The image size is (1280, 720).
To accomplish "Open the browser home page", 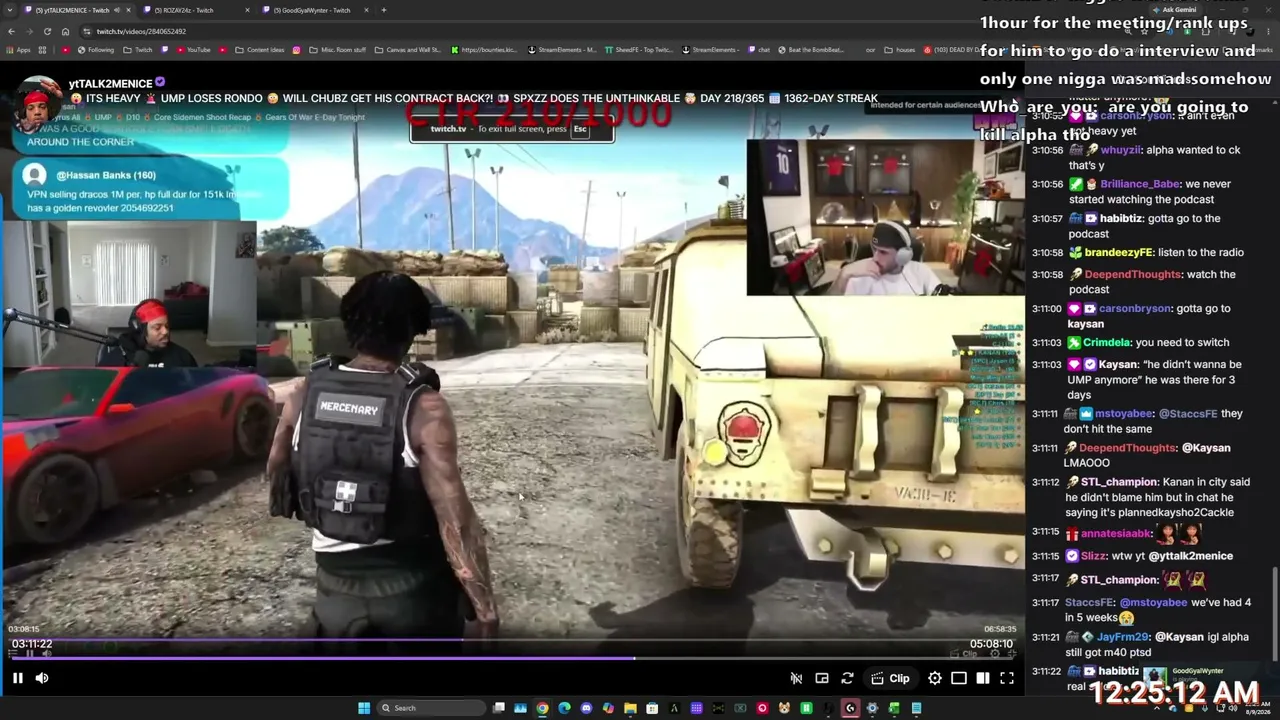I will [x=67, y=31].
